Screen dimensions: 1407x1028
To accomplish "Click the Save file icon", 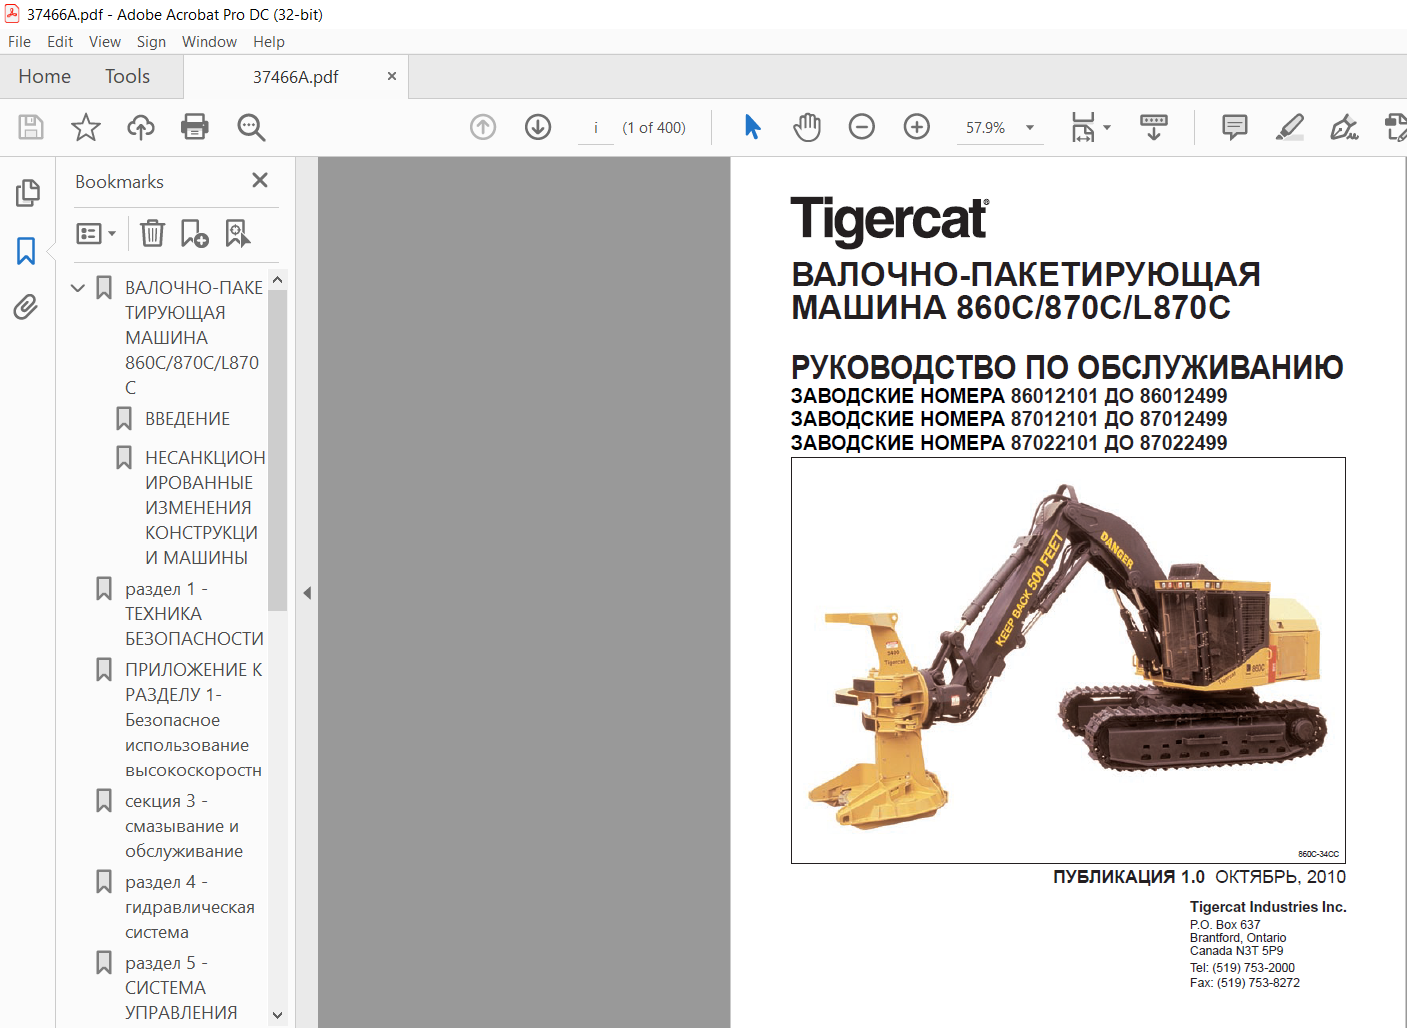I will [x=31, y=127].
